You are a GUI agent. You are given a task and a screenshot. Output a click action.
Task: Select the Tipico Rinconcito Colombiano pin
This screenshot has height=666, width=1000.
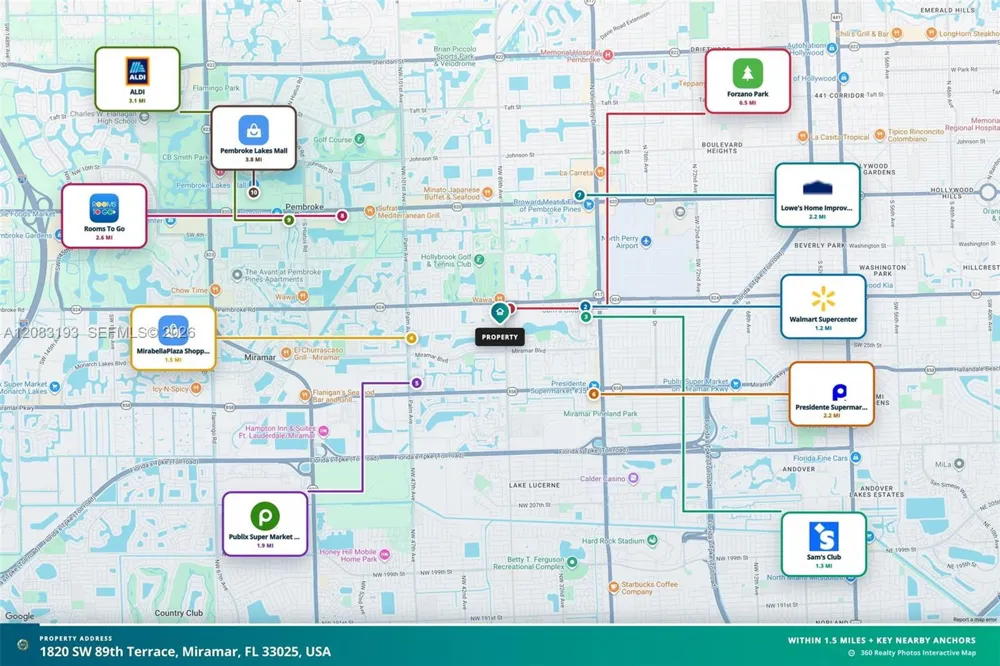880,134
